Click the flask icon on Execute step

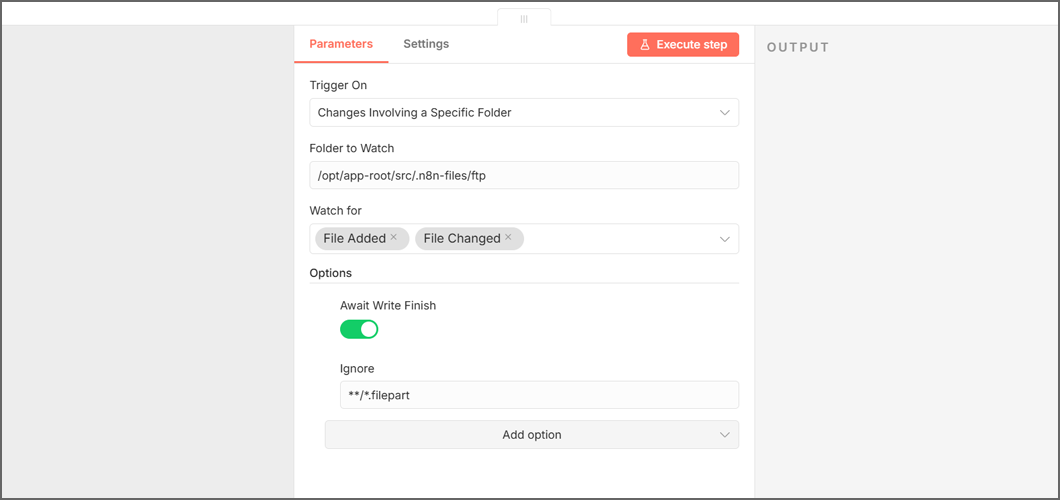[645, 45]
